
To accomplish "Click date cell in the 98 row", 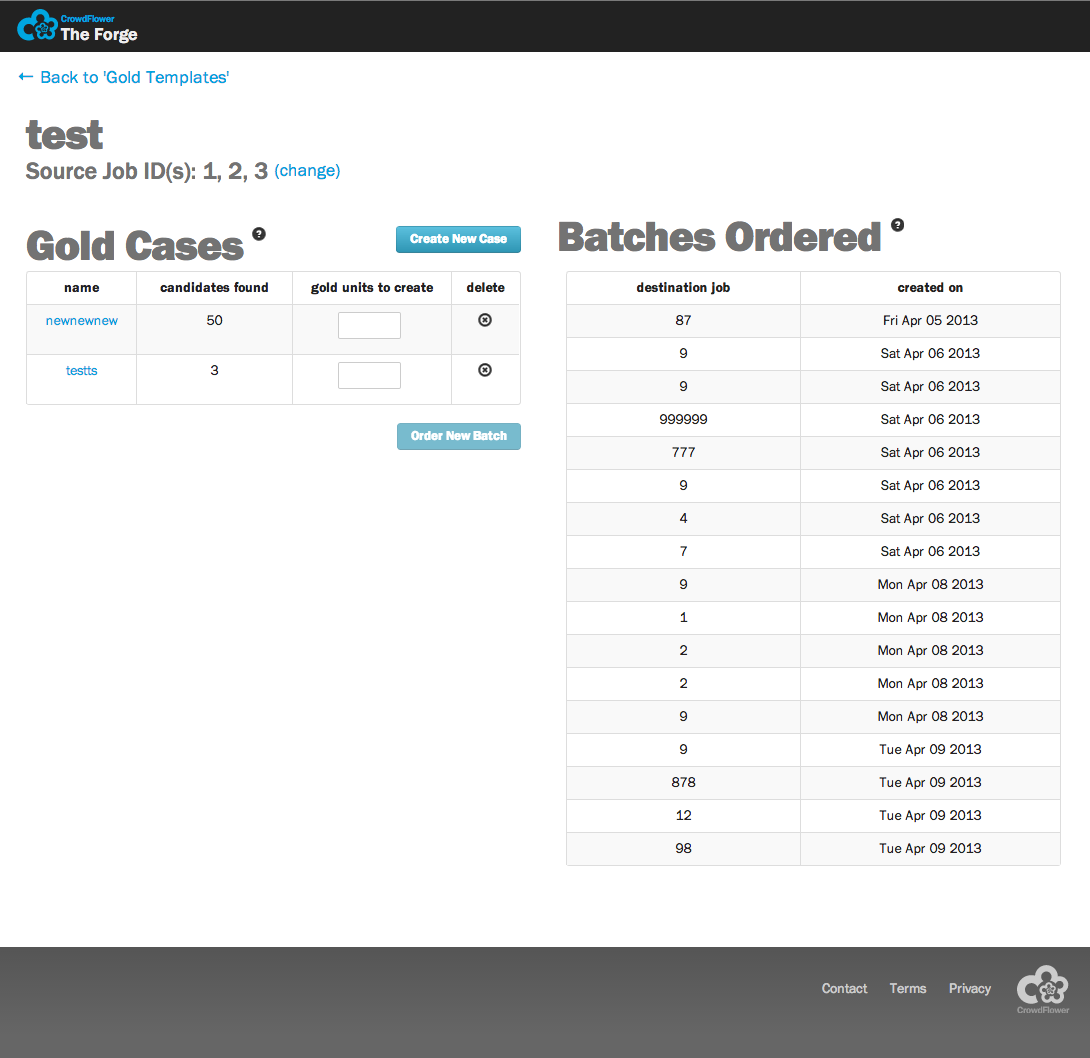I will (x=930, y=848).
